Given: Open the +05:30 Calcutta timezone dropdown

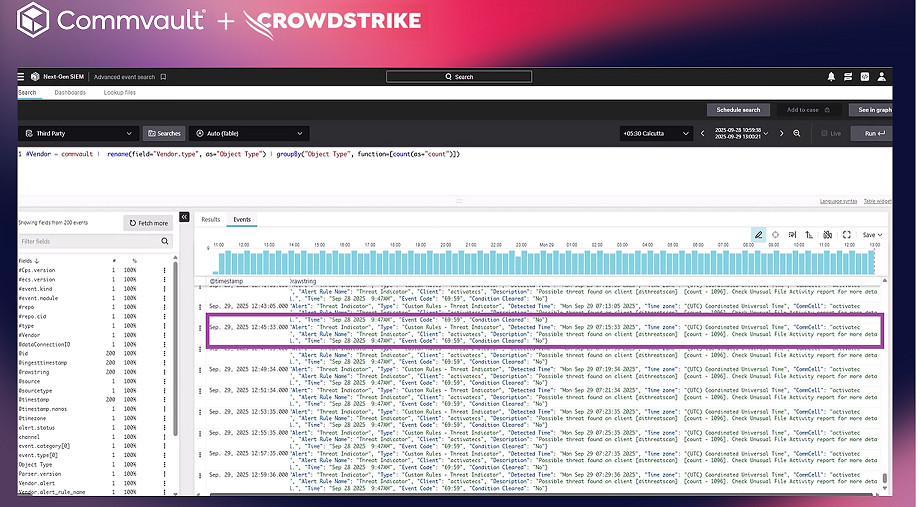Looking at the screenshot, I should (655, 133).
